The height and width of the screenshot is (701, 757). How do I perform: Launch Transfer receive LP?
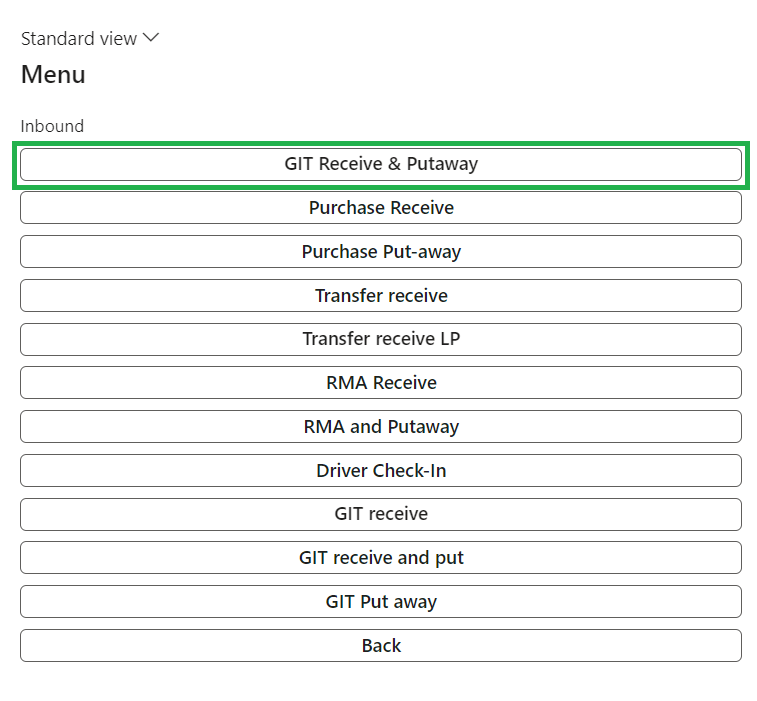tap(380, 339)
